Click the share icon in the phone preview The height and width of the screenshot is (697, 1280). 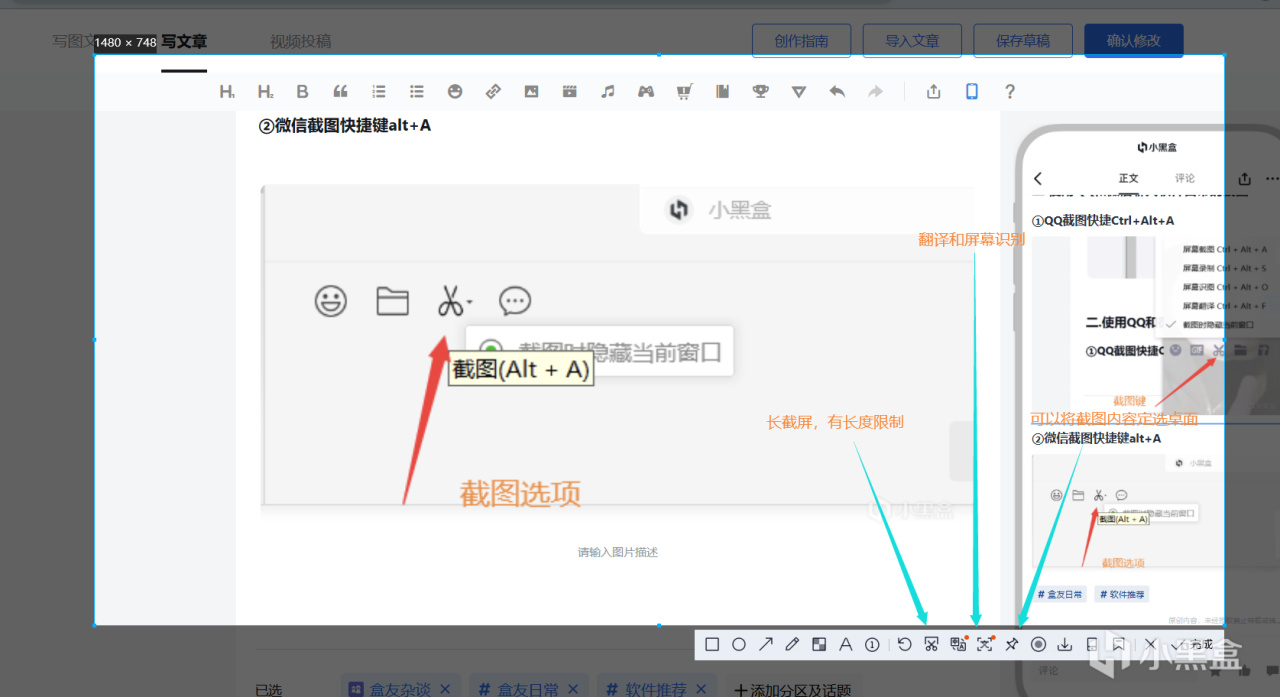pos(1244,179)
